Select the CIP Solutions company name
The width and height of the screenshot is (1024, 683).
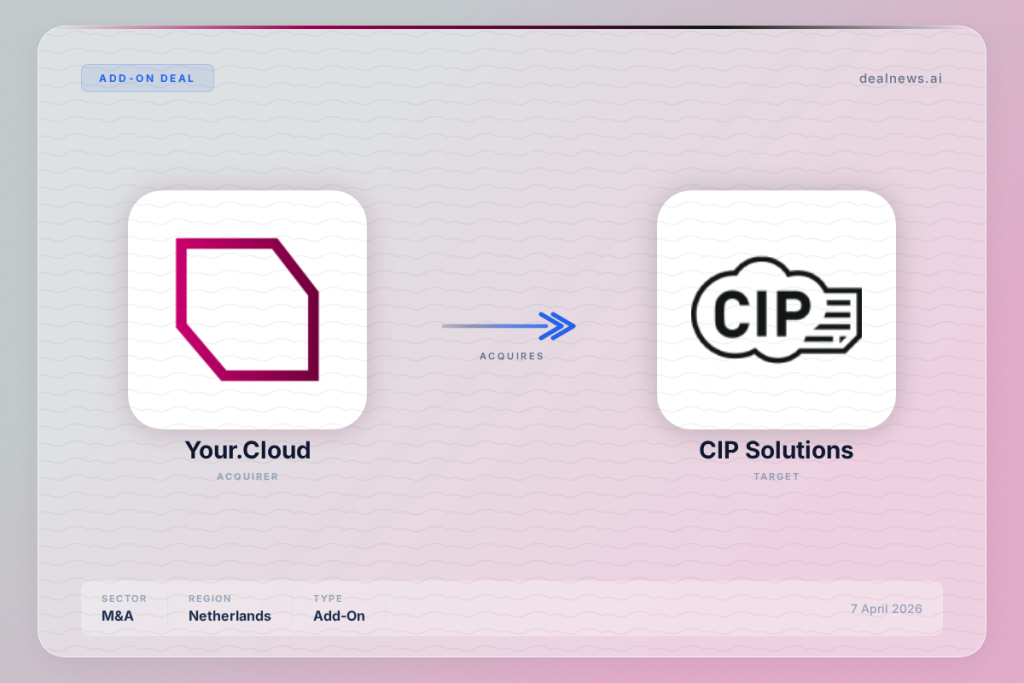pyautogui.click(x=776, y=450)
